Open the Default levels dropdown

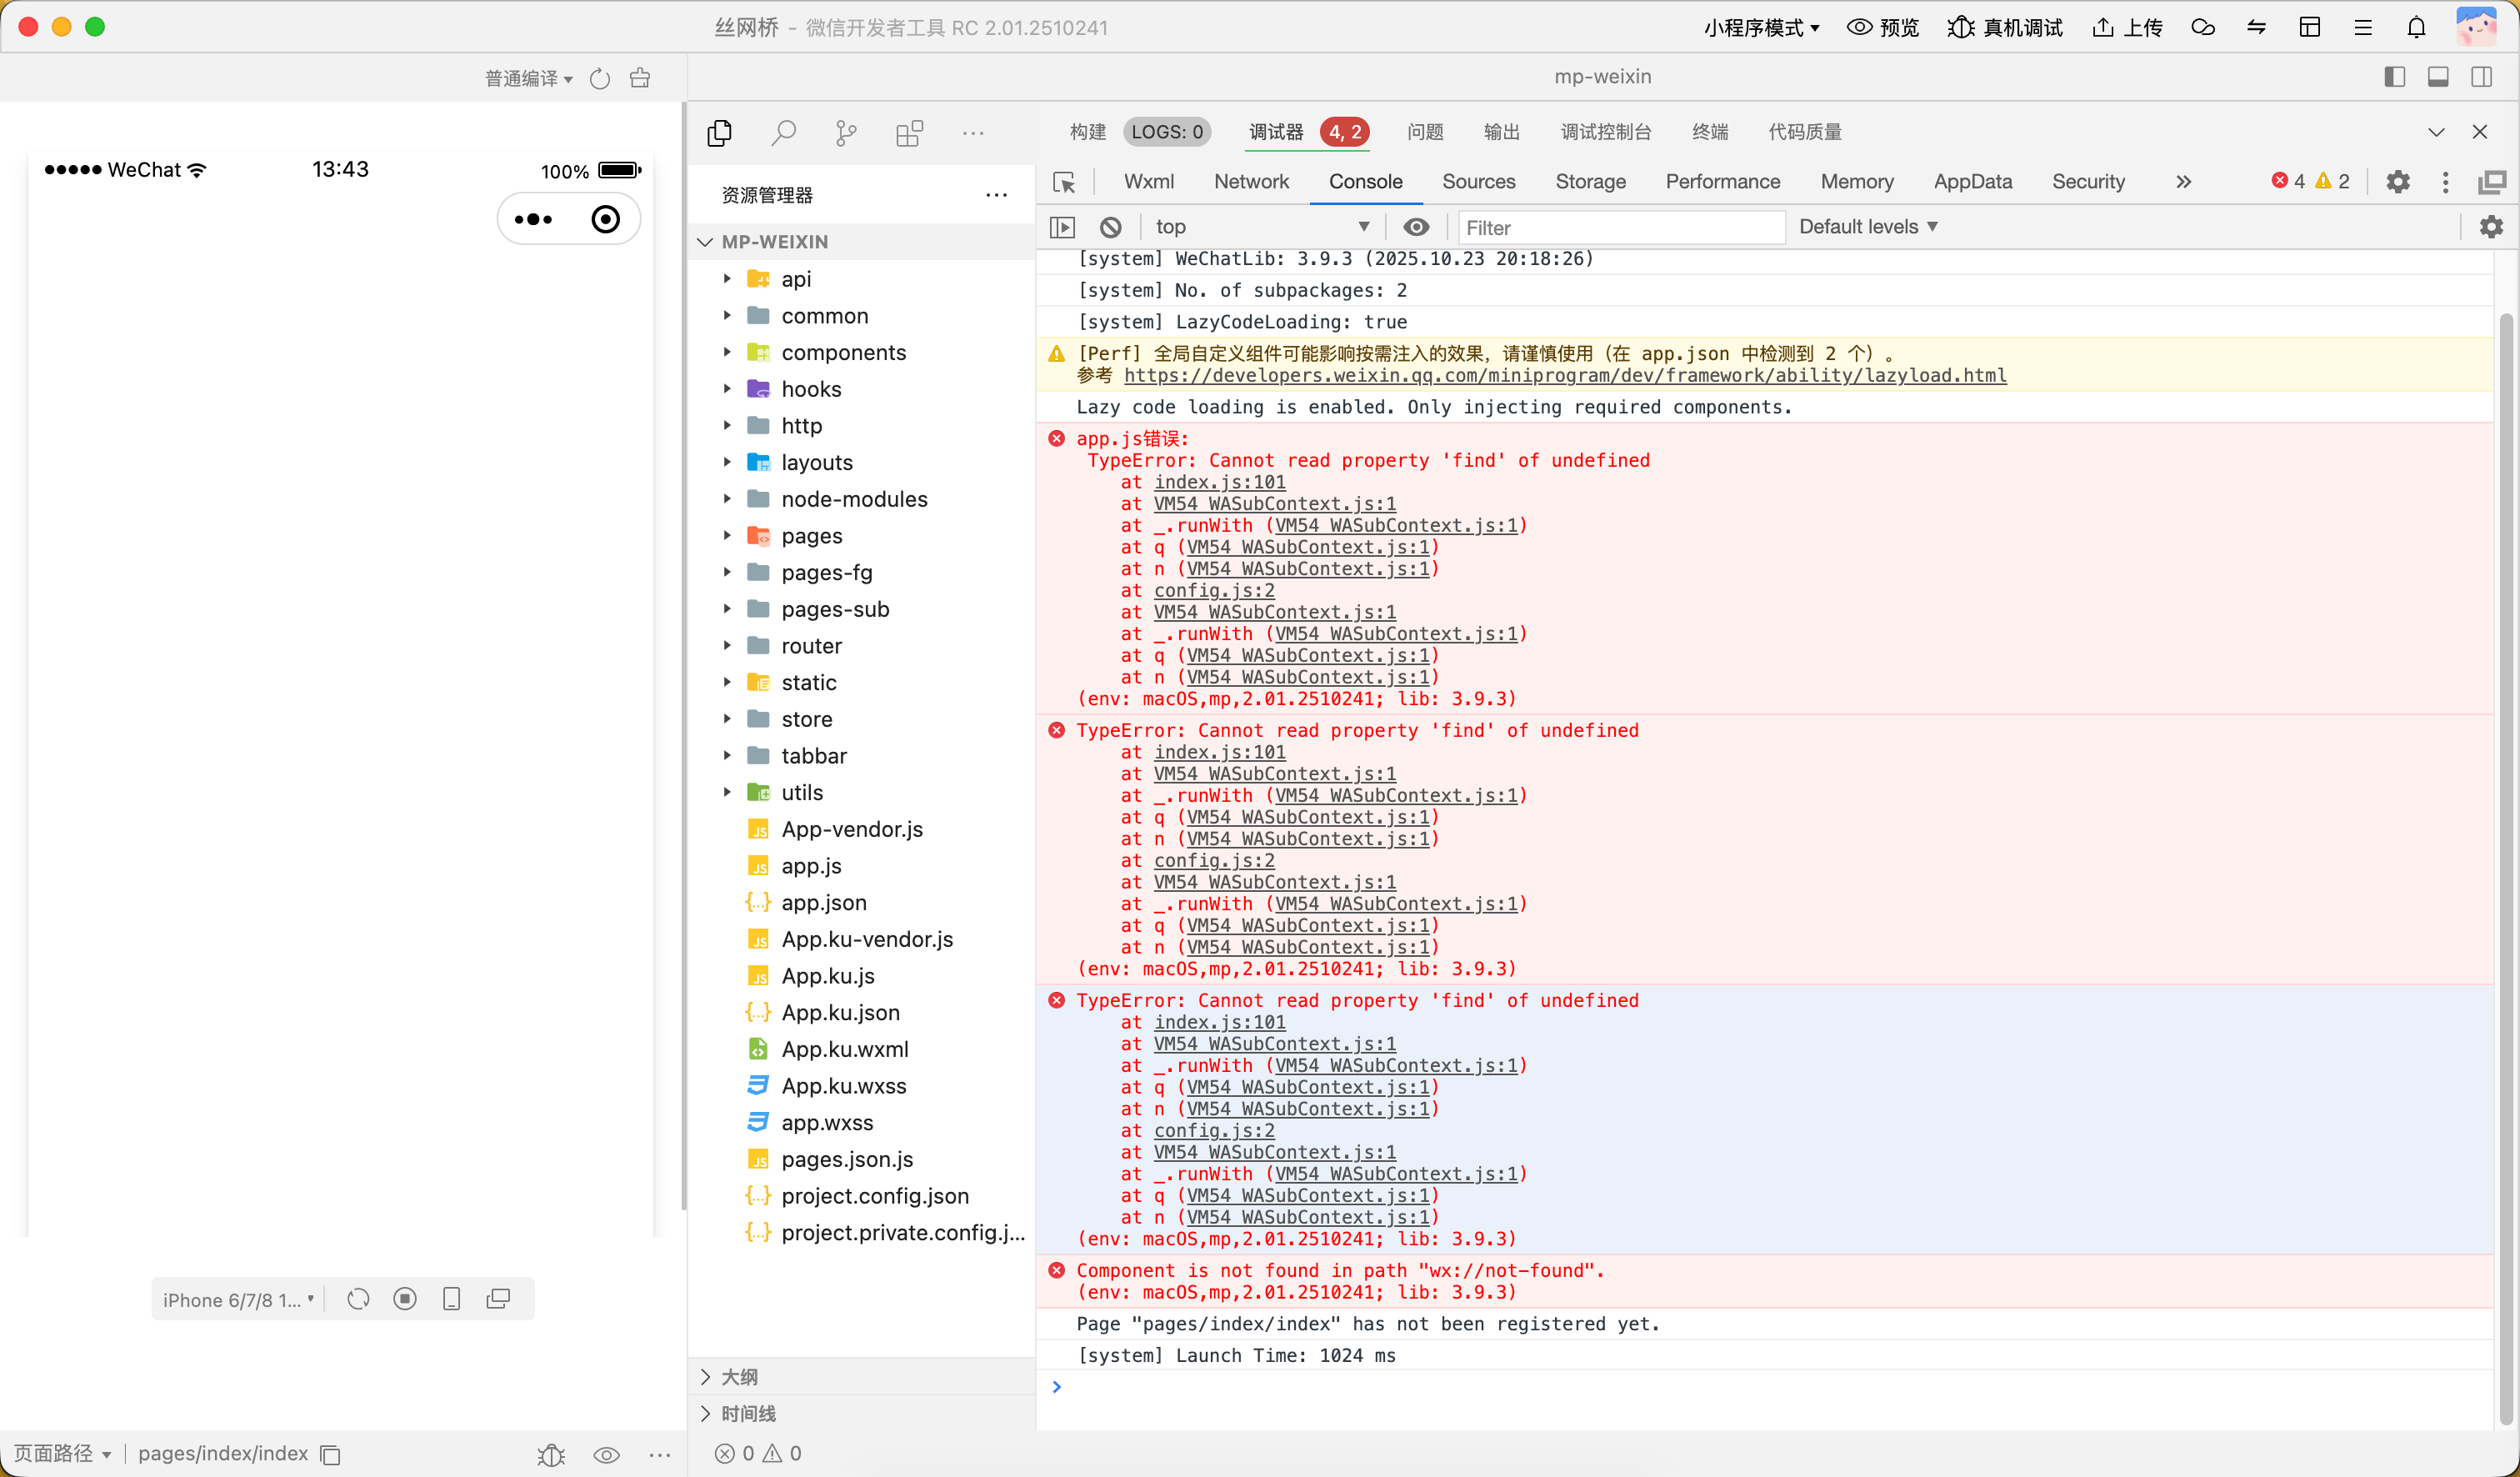point(1867,227)
